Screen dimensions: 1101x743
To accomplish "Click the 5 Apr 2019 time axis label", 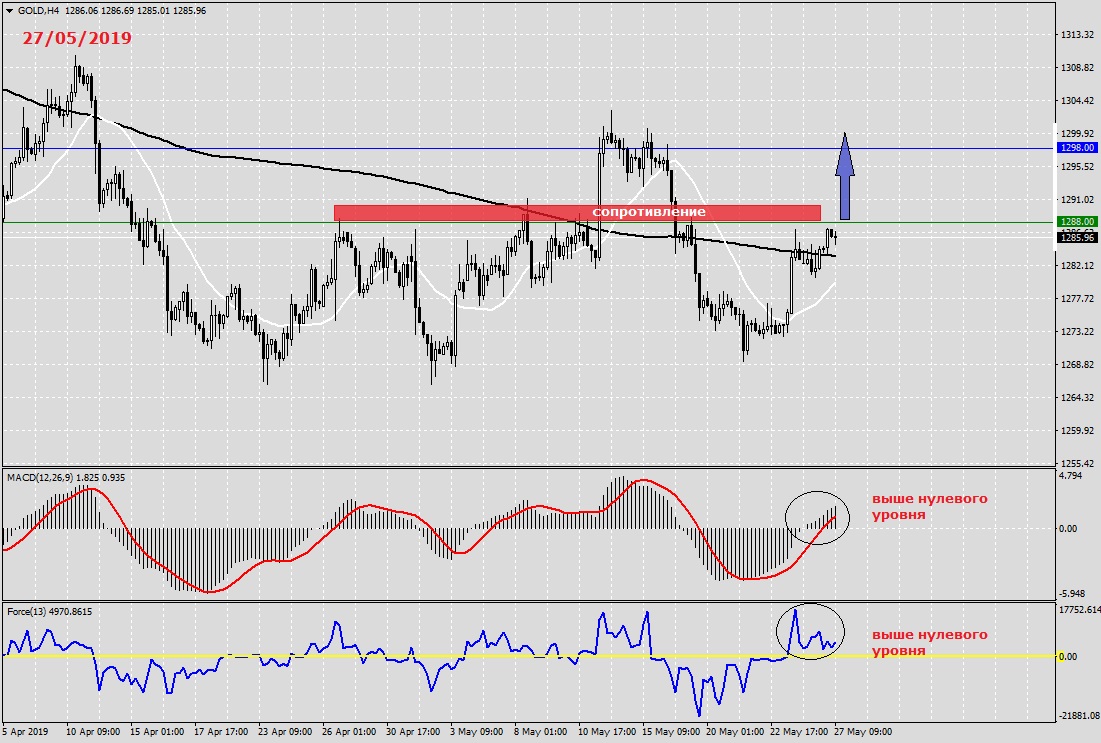I will tap(26, 732).
